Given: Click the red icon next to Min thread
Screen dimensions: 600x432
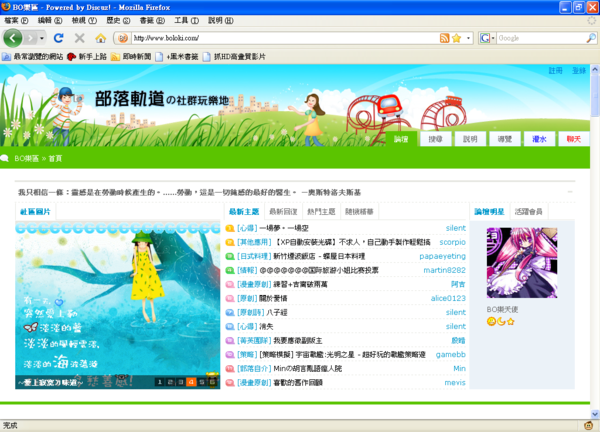Looking at the screenshot, I should [230, 368].
